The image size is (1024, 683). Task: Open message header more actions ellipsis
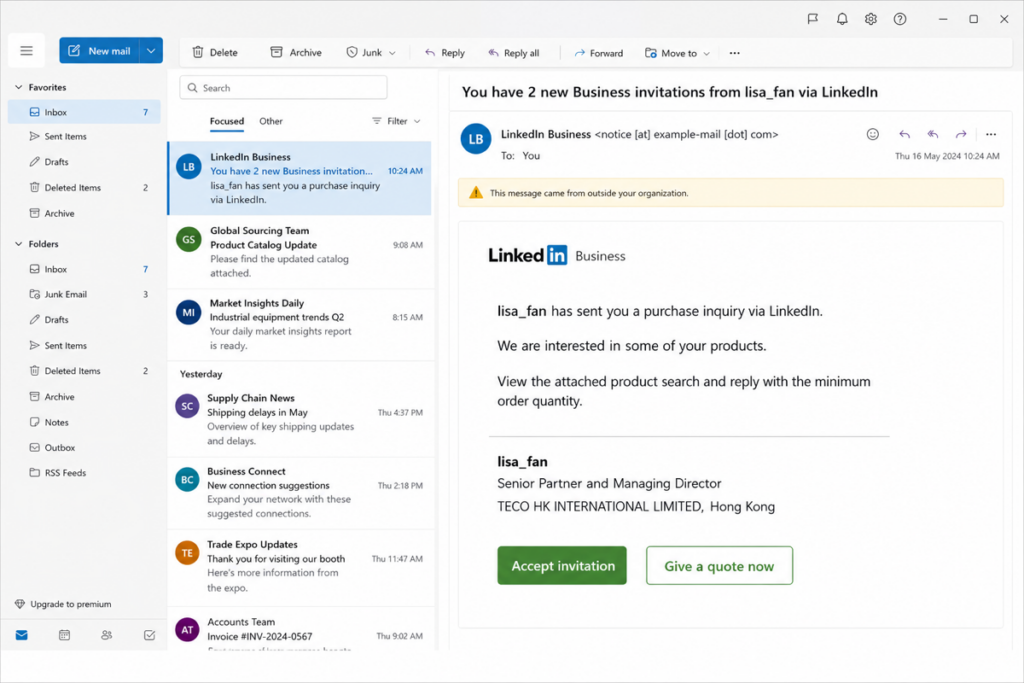point(991,135)
